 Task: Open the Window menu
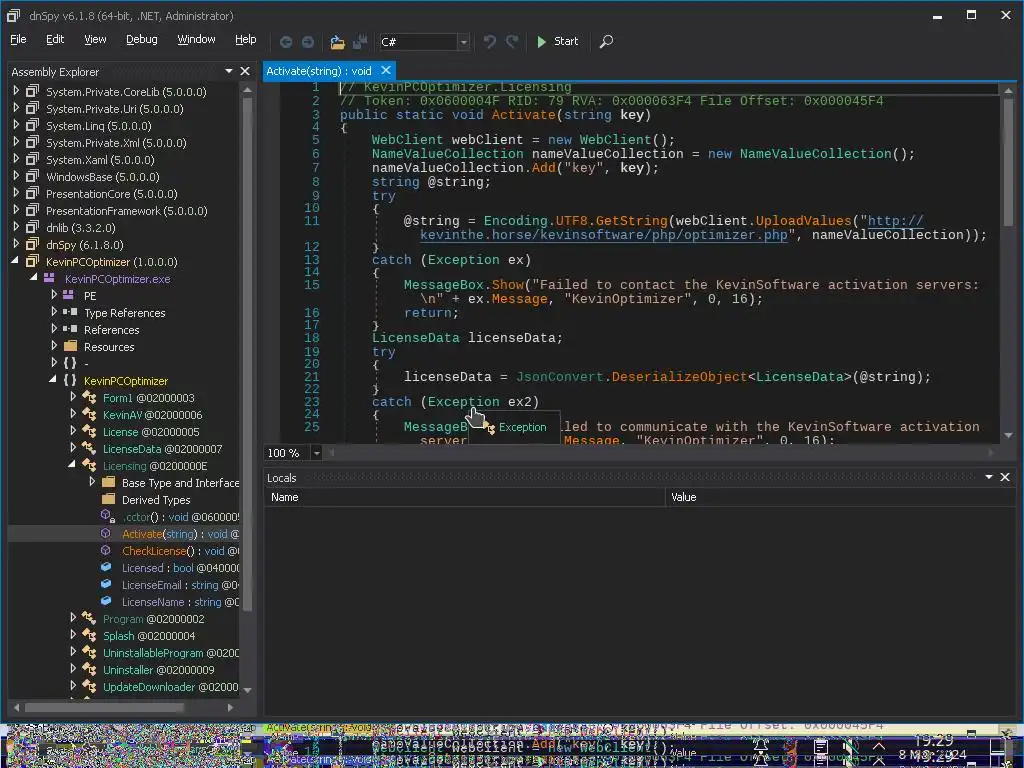pyautogui.click(x=196, y=40)
